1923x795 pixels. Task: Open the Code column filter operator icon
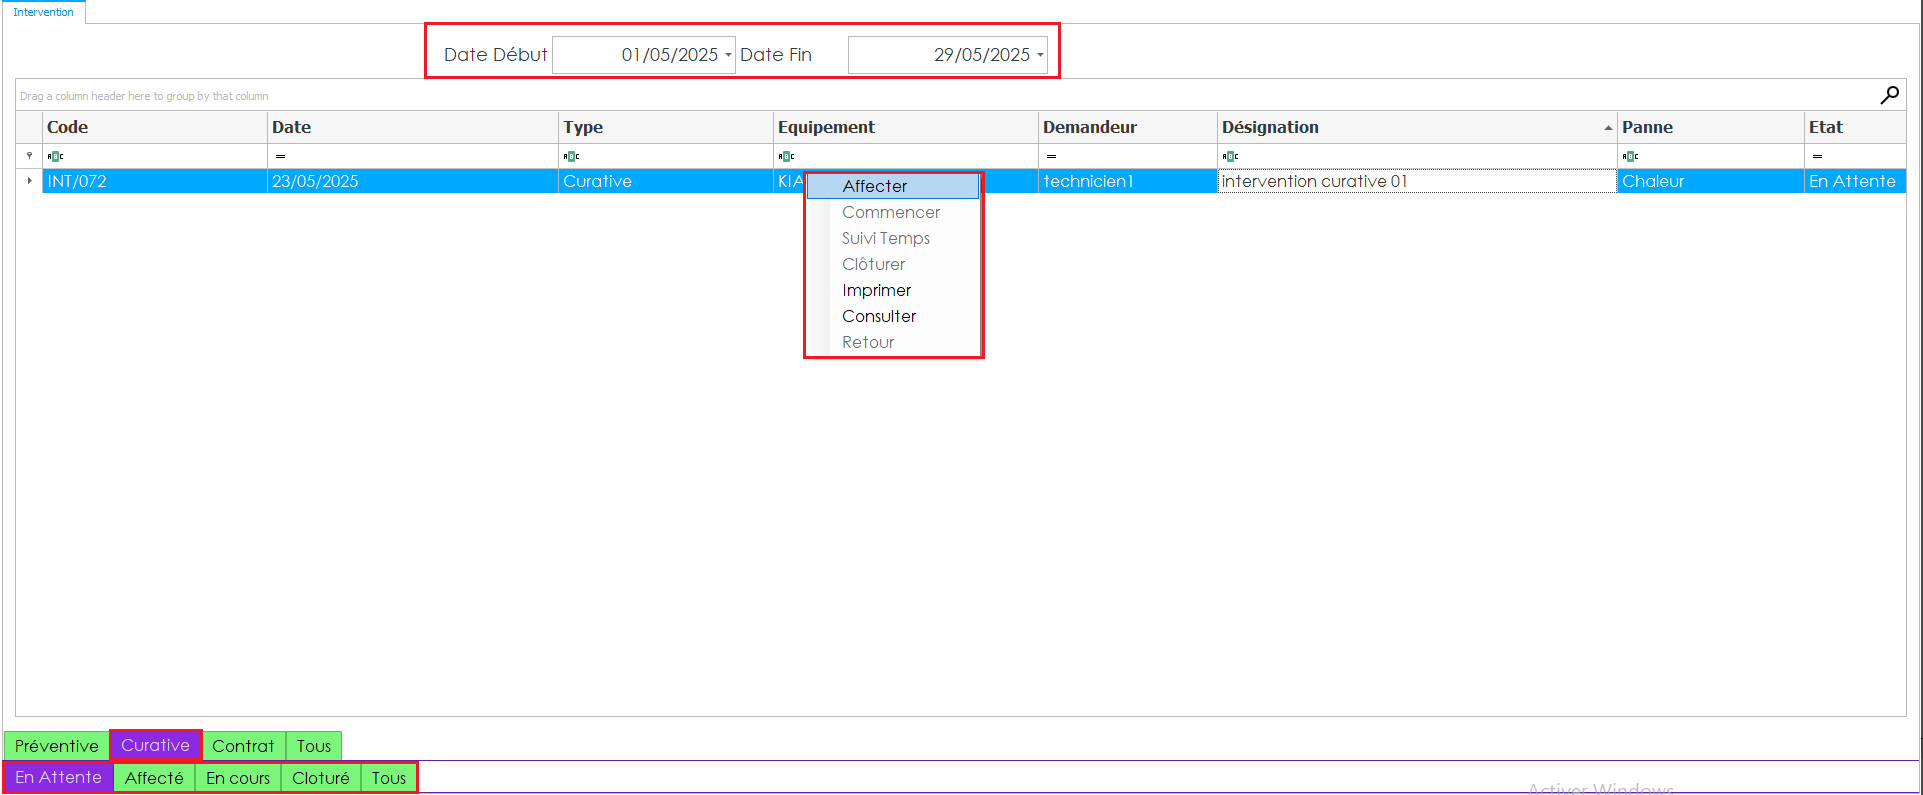point(56,156)
